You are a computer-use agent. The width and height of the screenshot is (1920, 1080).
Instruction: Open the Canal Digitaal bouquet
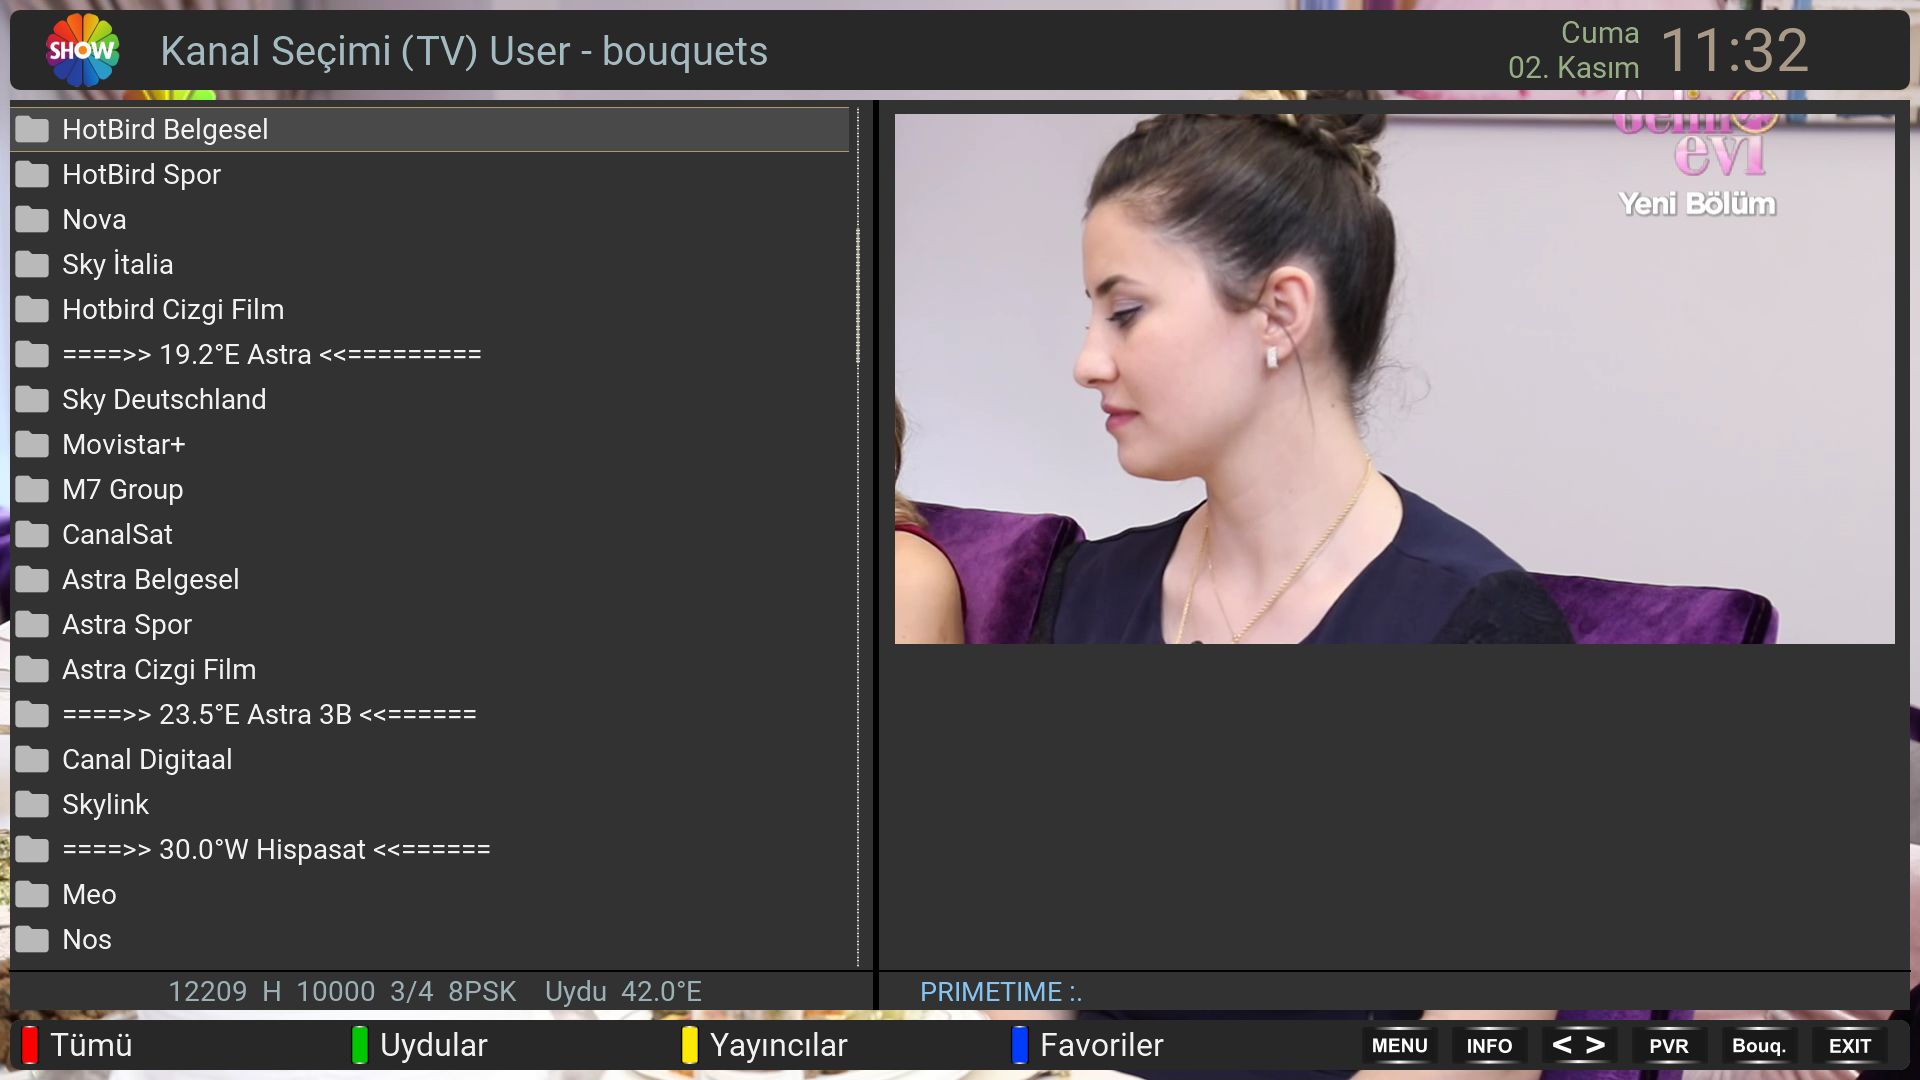430,759
